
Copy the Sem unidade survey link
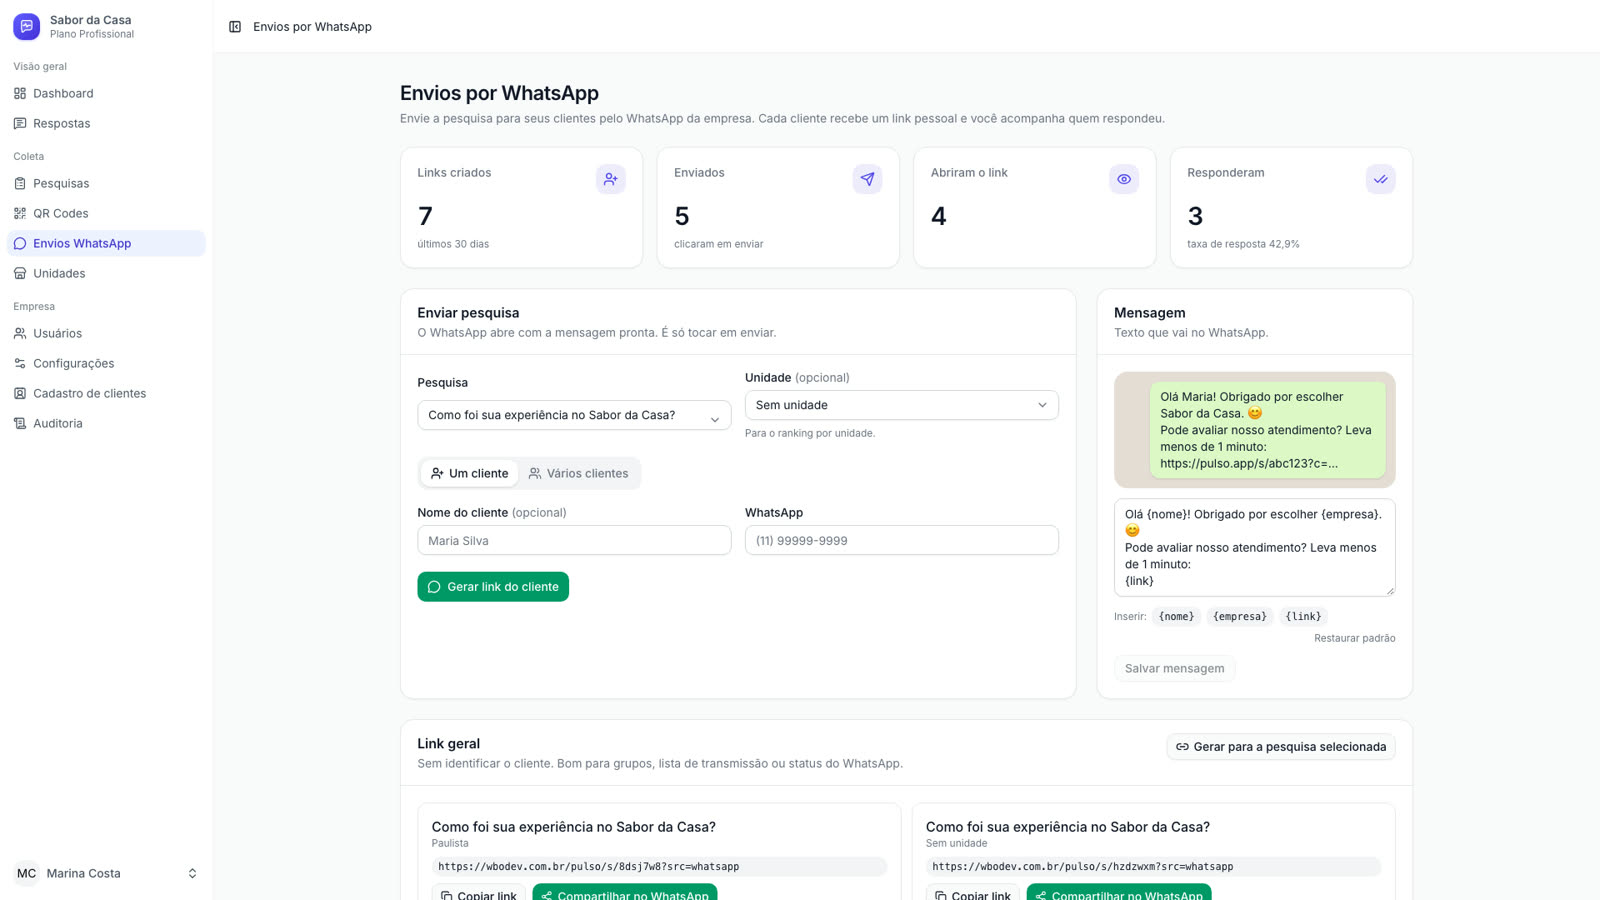coord(972,894)
